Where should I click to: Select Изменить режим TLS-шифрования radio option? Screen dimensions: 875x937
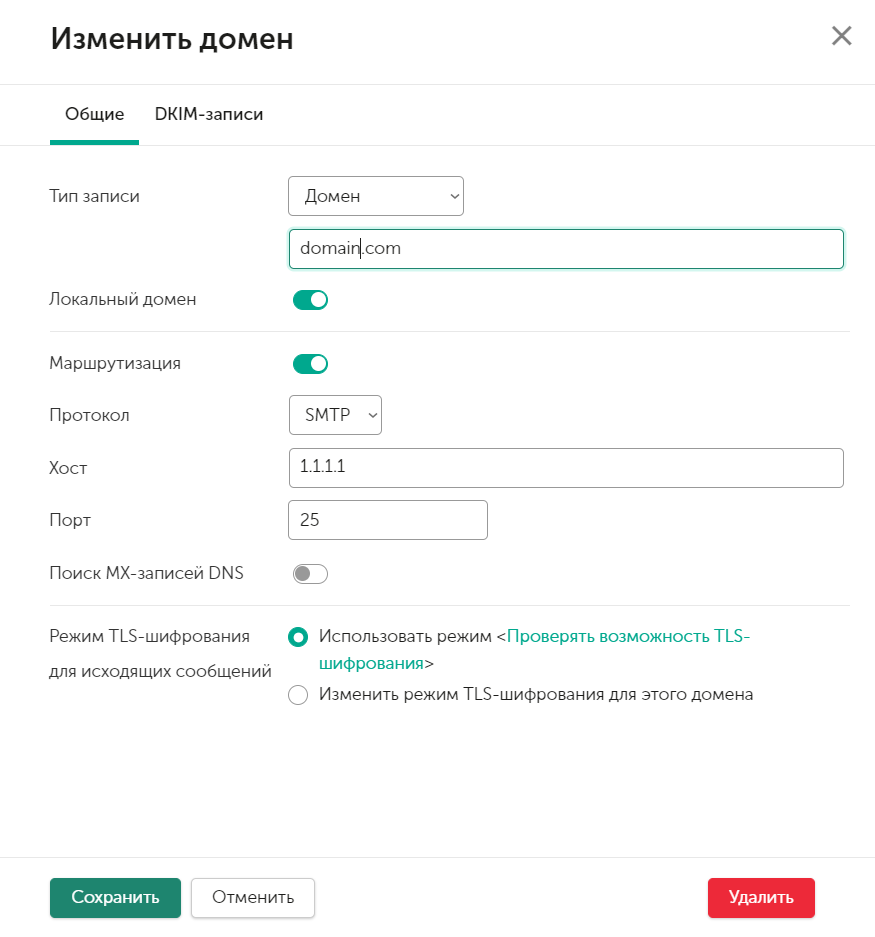coord(298,695)
